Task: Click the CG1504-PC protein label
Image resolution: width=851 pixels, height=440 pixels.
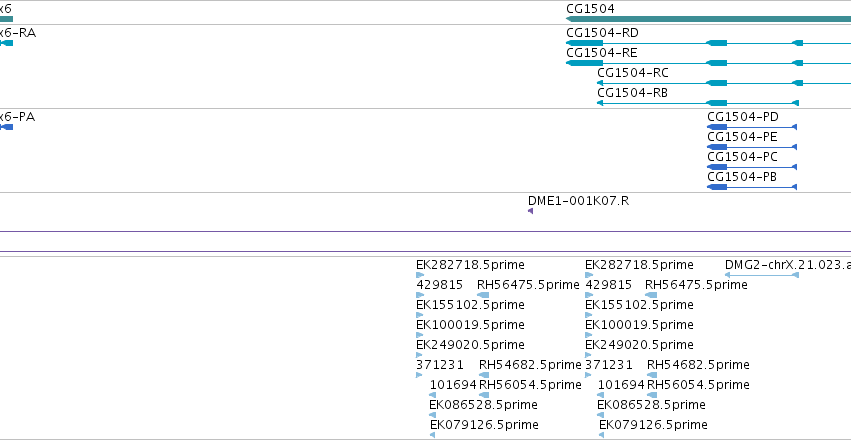Action: 742,157
